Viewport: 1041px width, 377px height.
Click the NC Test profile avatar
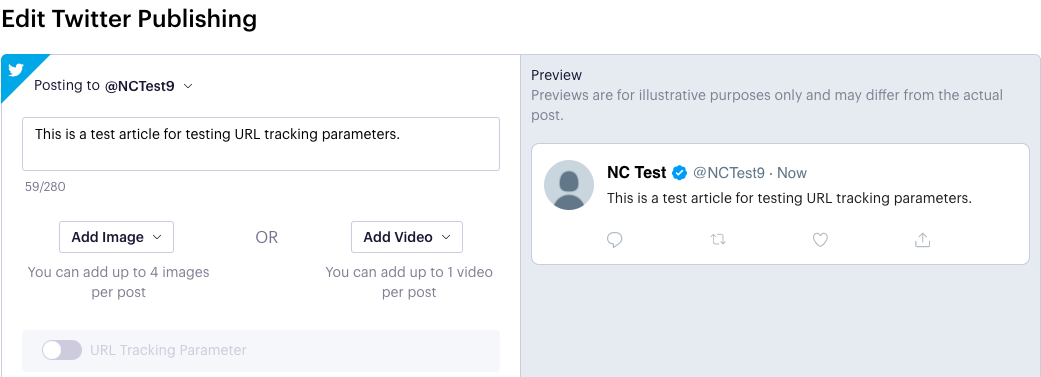pos(569,185)
